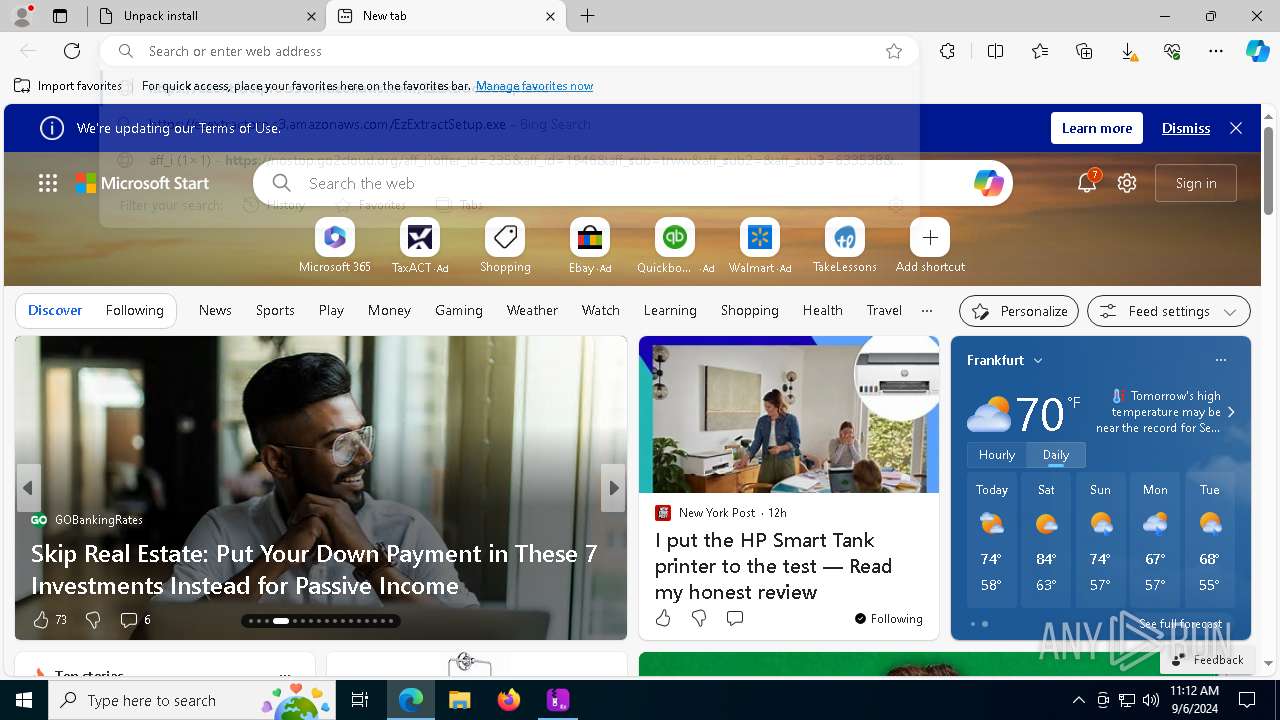Select the Discover feed tab
This screenshot has height=720, width=1280.
55,310
